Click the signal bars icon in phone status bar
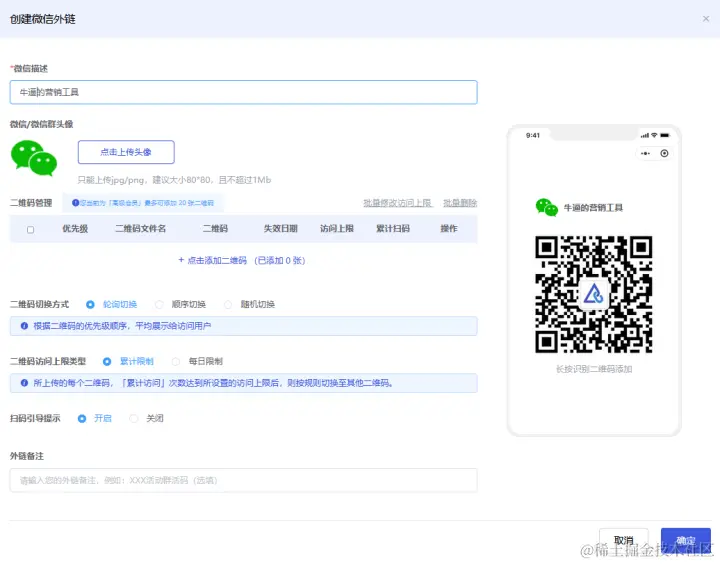 pos(645,135)
